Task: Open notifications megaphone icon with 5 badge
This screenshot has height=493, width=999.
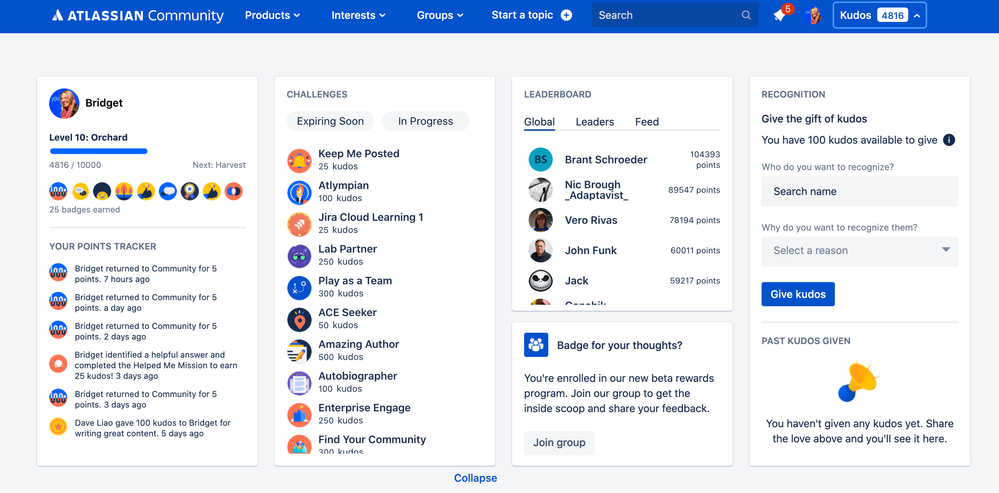Action: coord(781,14)
